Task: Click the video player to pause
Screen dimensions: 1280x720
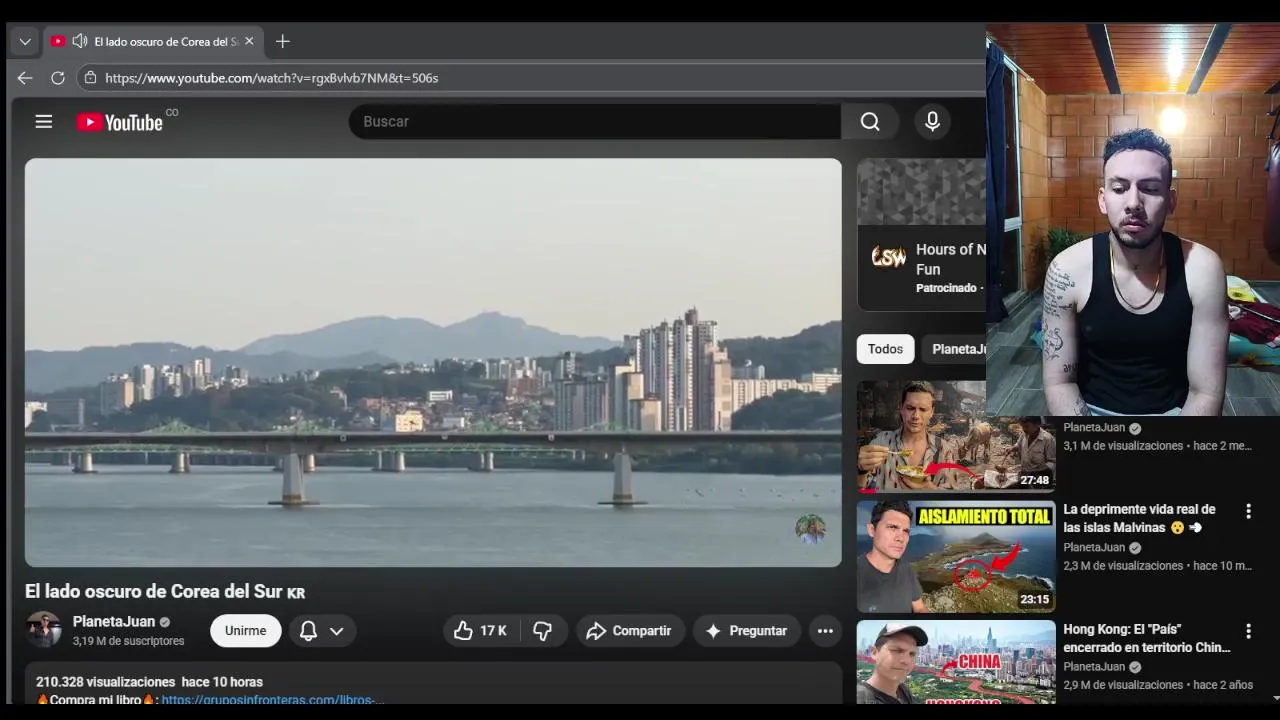Action: pyautogui.click(x=433, y=362)
